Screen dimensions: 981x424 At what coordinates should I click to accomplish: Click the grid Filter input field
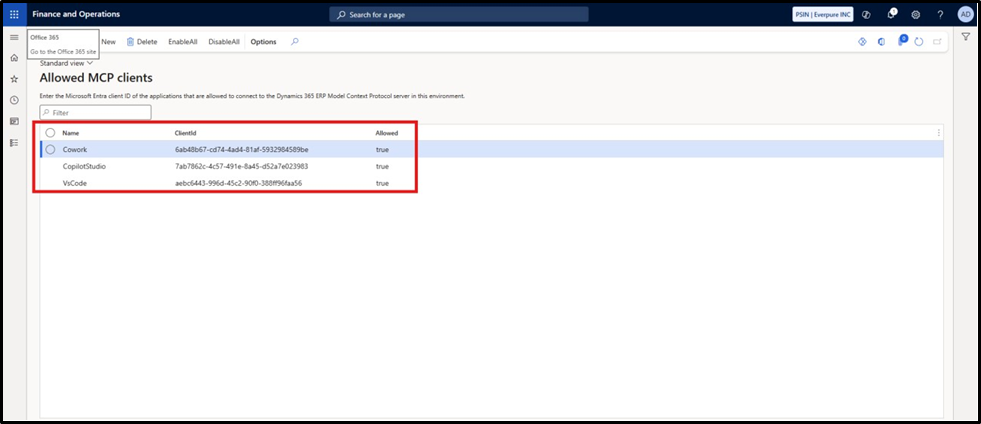coord(95,113)
